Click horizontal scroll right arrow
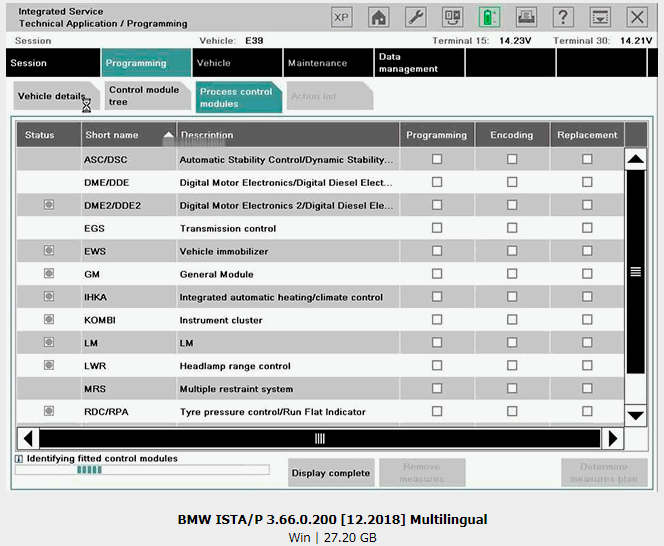 [612, 438]
